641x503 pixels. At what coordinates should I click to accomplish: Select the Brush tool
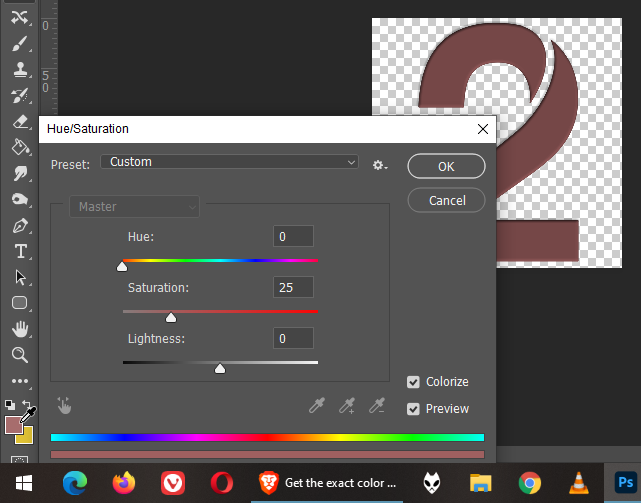tap(20, 44)
